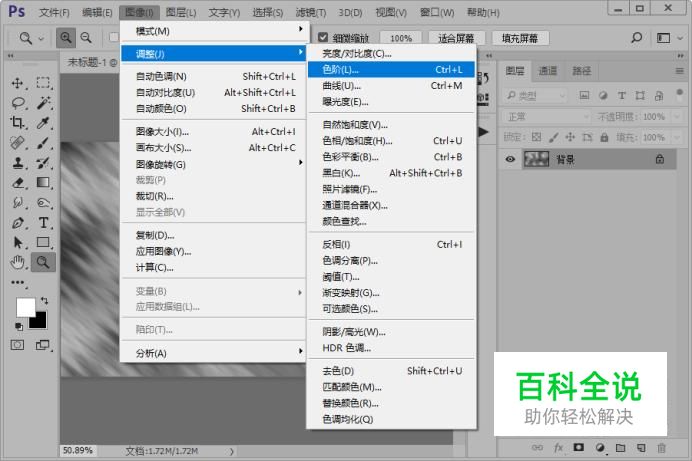Select the Rectangle shape tool
Screen dimensions: 692x461
tap(43, 243)
